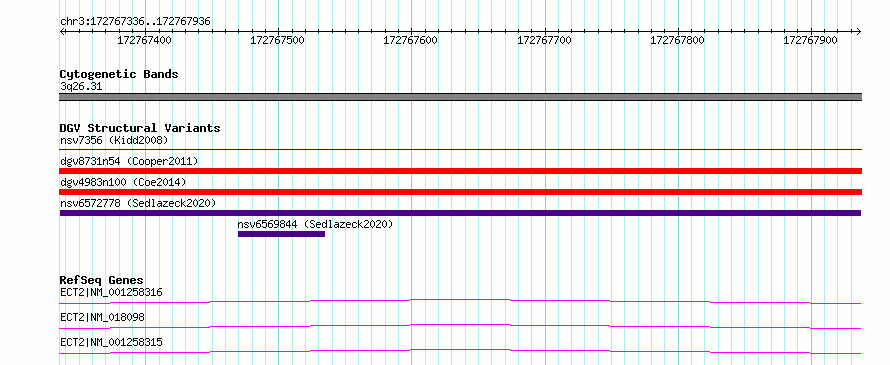This screenshot has height=365, width=890.
Task: Click ruler position label 172767500
Action: [x=278, y=40]
